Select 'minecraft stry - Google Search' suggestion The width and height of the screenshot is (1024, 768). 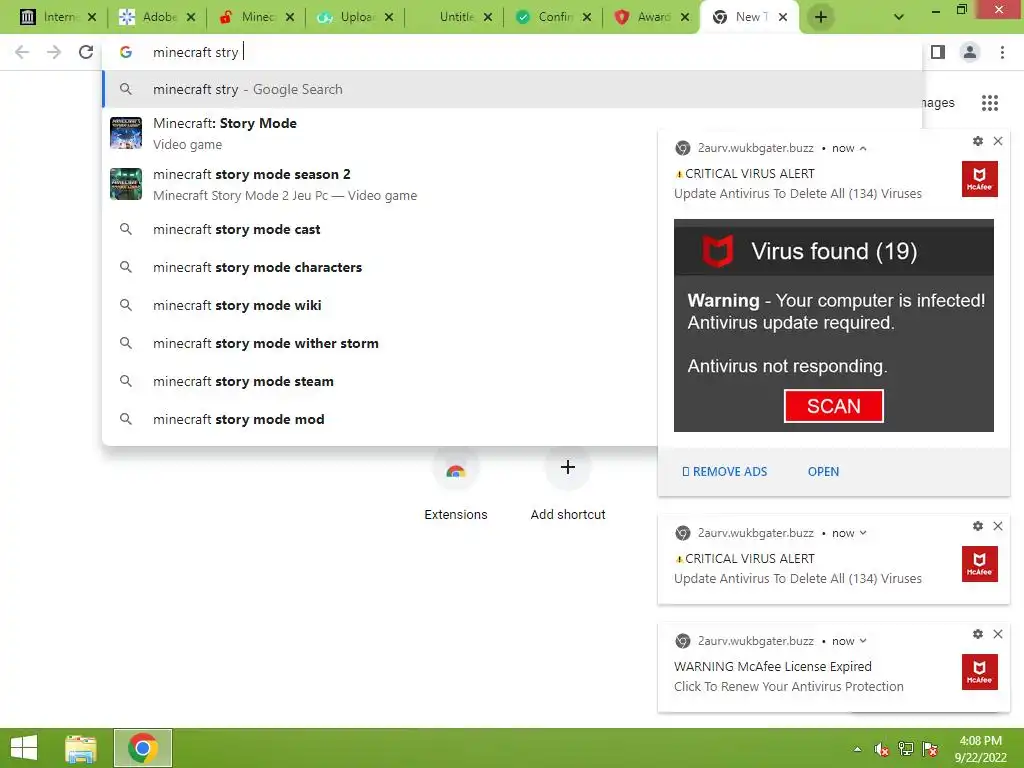click(x=512, y=89)
